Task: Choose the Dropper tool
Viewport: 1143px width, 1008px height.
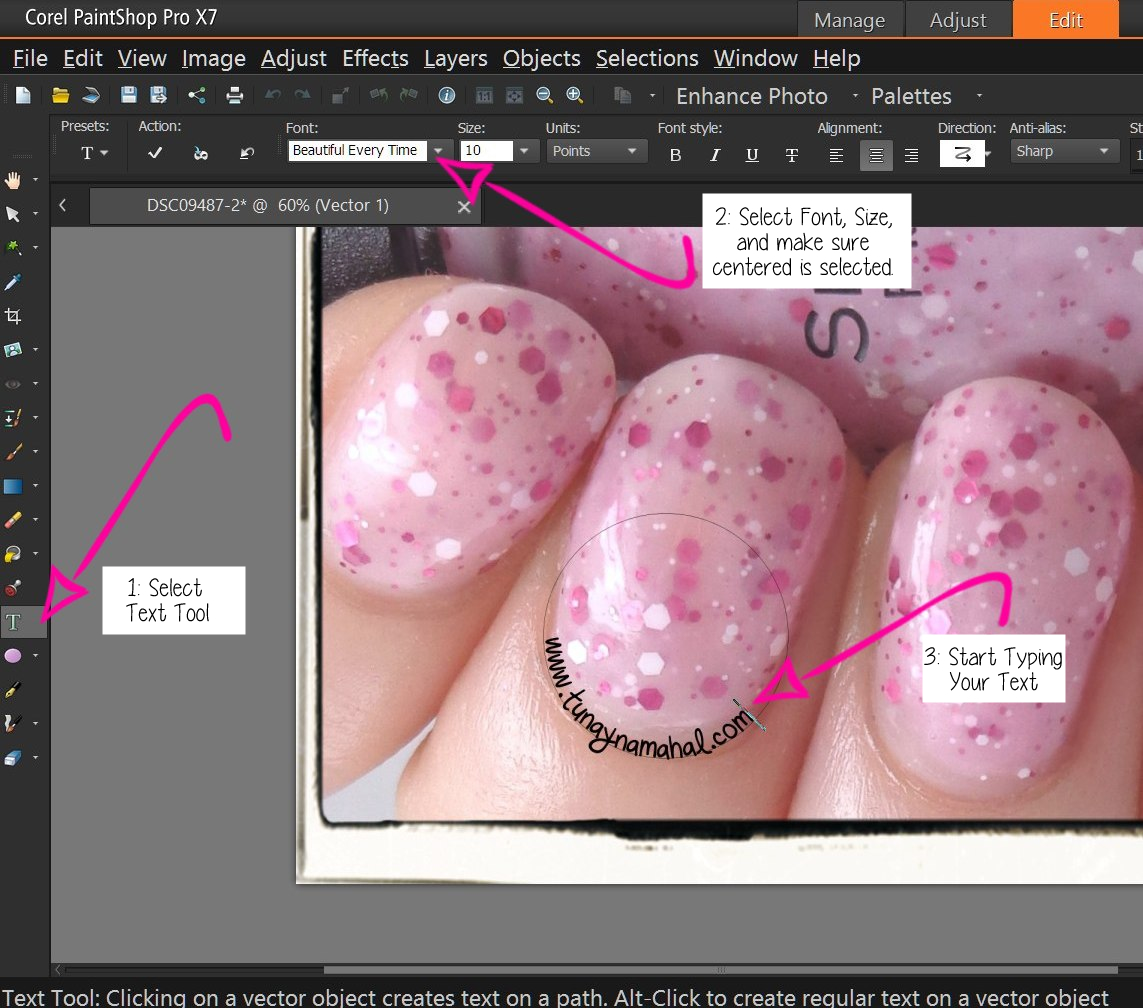Action: (14, 281)
